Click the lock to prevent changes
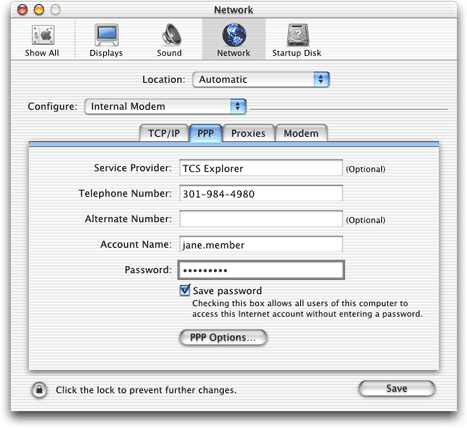Image resolution: width=467 pixels, height=428 pixels. tap(39, 389)
